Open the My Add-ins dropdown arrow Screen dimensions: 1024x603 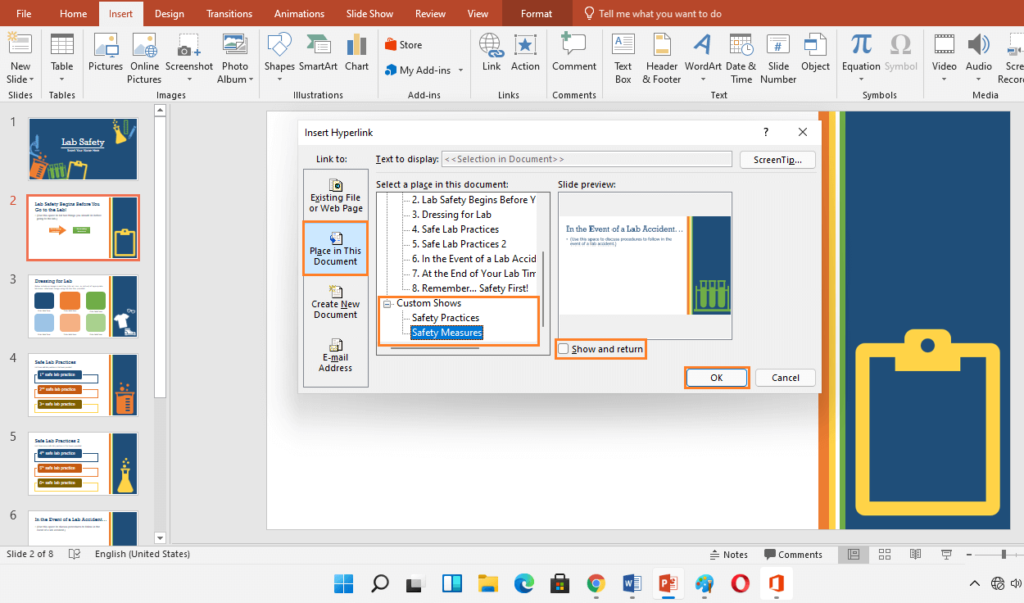pyautogui.click(x=460, y=70)
